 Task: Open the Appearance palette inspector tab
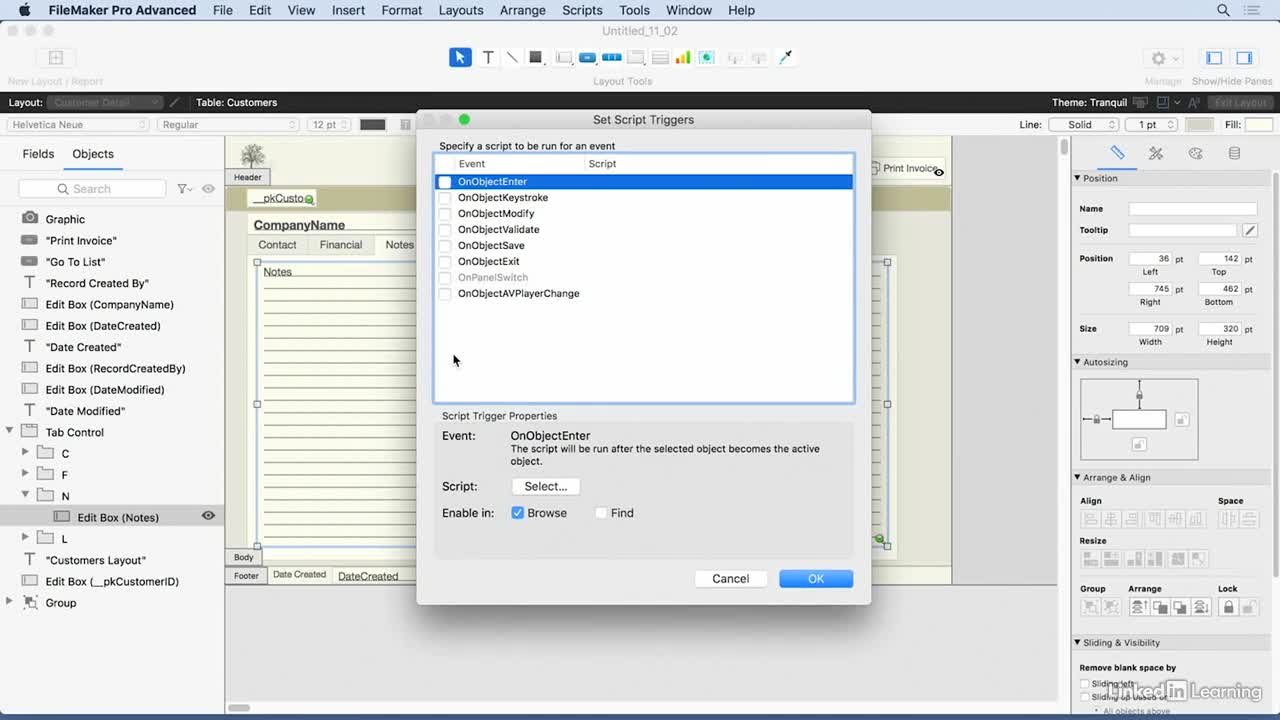[x=1195, y=153]
